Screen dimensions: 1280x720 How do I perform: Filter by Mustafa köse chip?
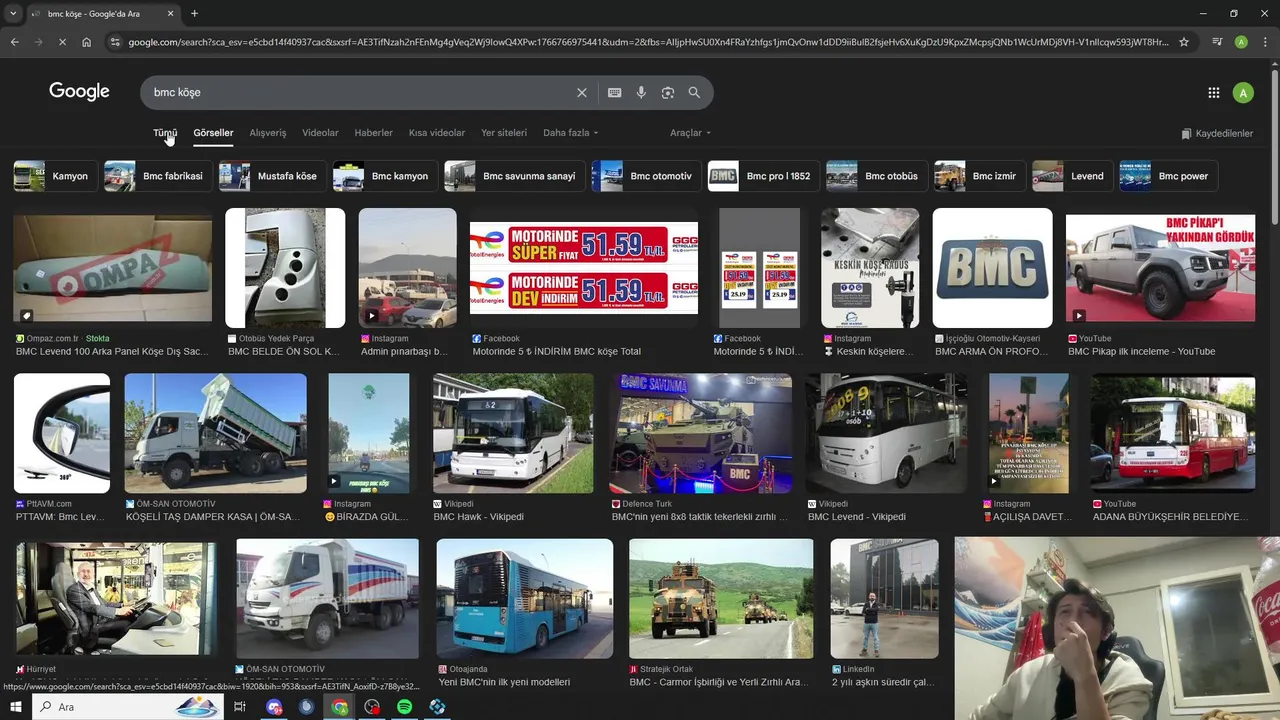tap(273, 176)
